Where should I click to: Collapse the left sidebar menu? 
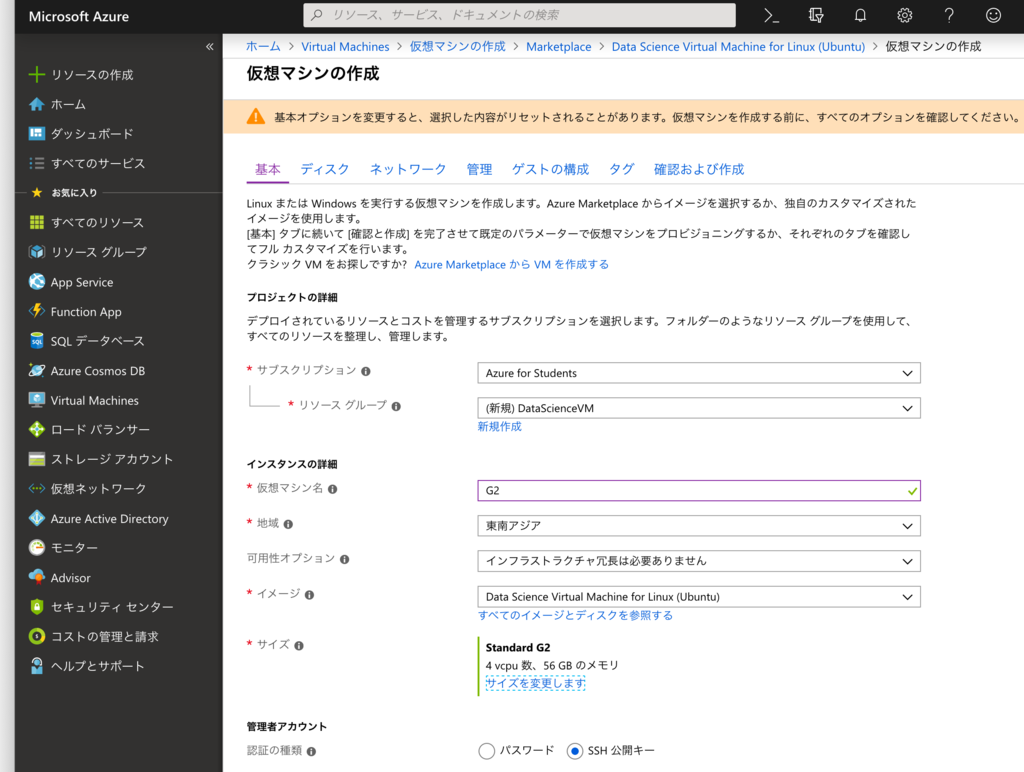click(x=210, y=46)
